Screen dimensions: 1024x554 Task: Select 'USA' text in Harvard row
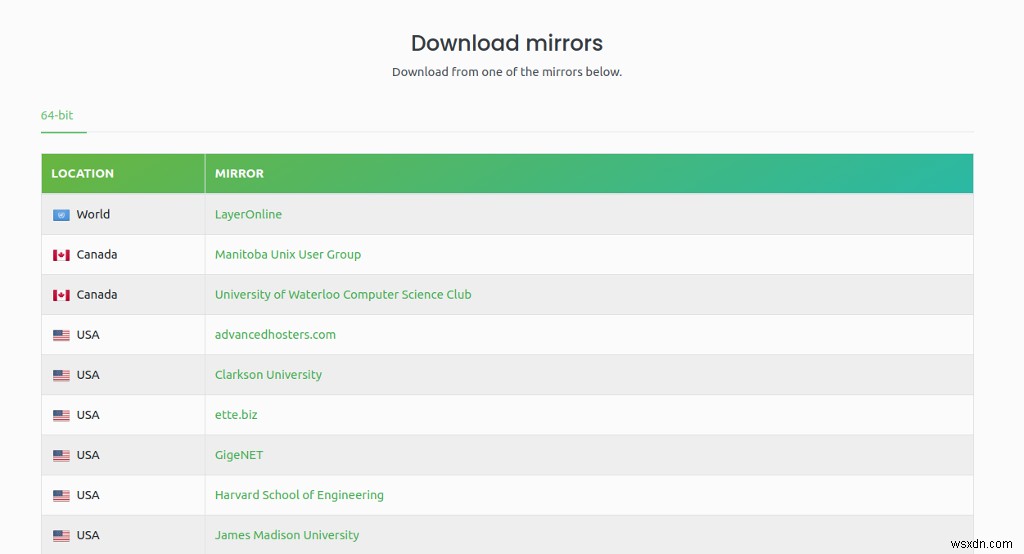click(88, 495)
